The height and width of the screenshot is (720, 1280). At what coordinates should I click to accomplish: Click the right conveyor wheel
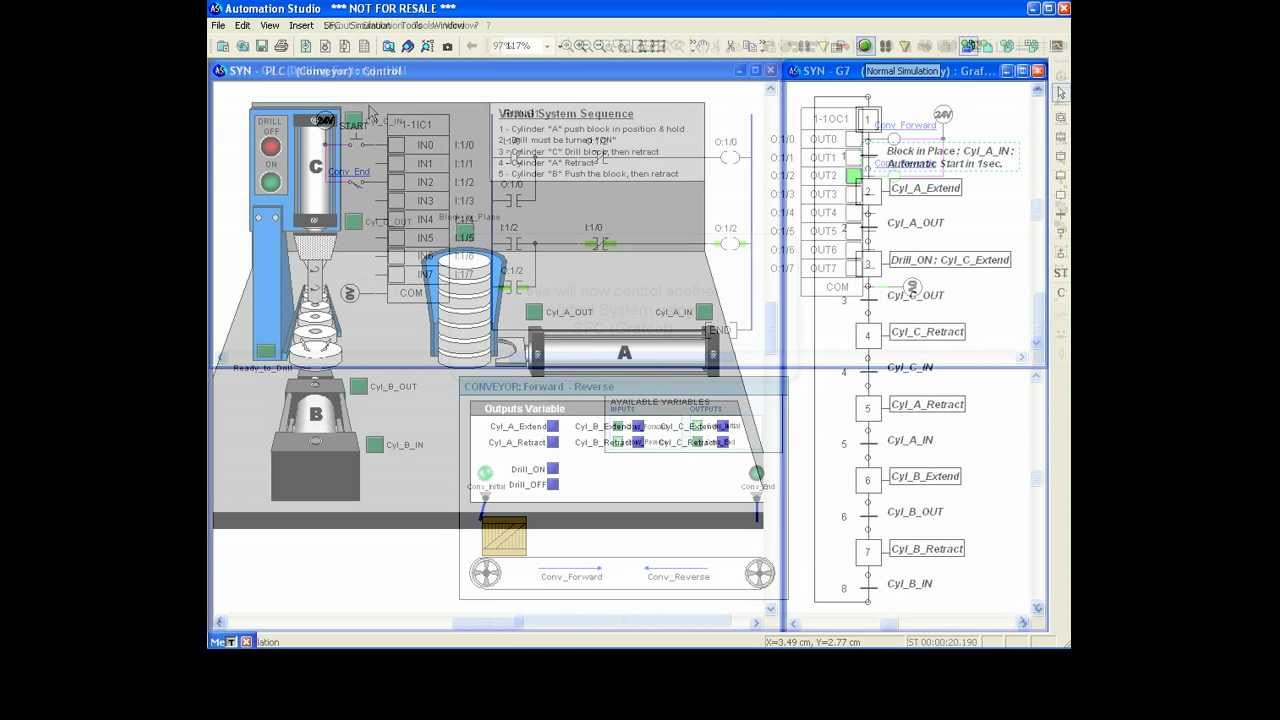tap(759, 573)
